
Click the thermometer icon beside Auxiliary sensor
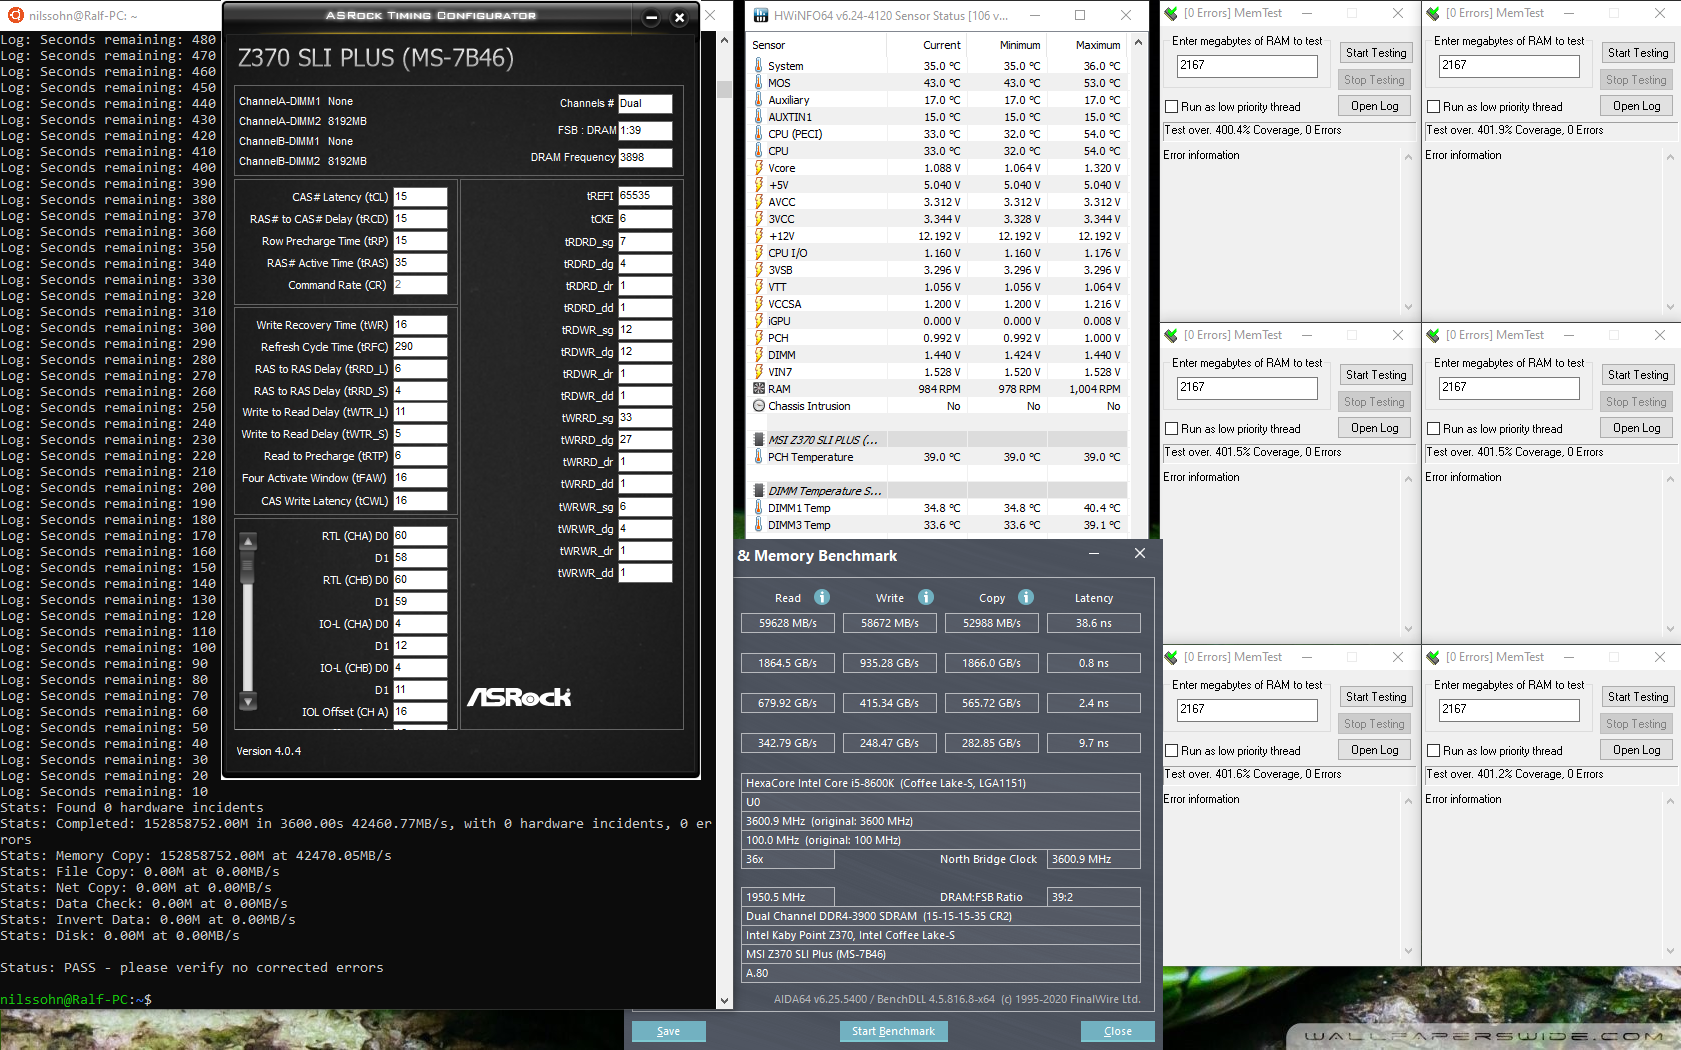[x=759, y=100]
